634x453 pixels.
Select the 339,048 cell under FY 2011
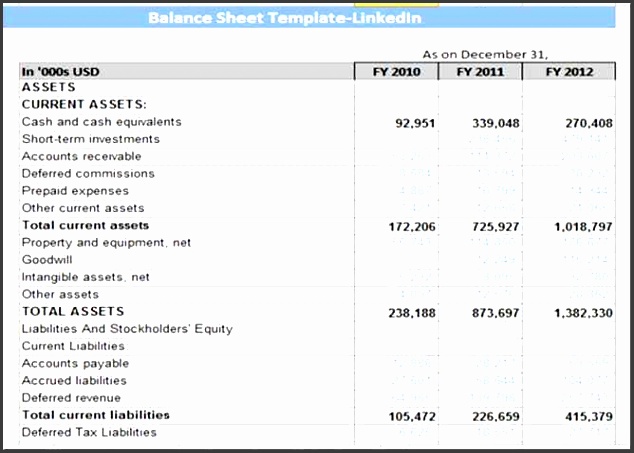(496, 124)
